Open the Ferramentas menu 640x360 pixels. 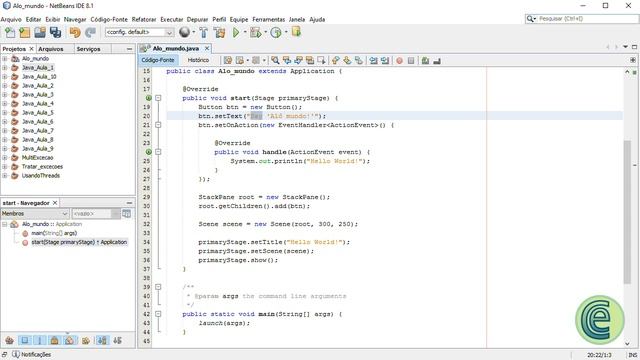[269, 19]
